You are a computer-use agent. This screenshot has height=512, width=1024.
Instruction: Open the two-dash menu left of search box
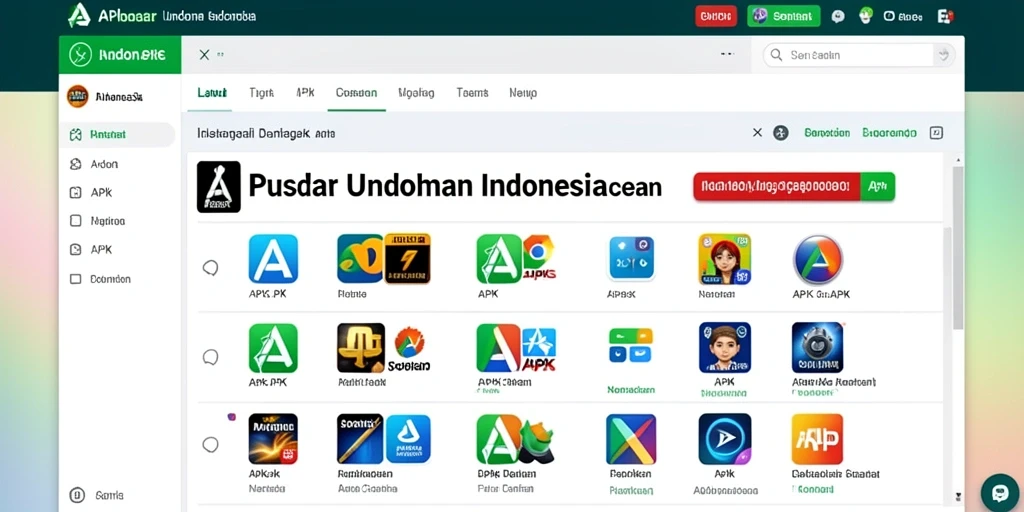pyautogui.click(x=728, y=54)
